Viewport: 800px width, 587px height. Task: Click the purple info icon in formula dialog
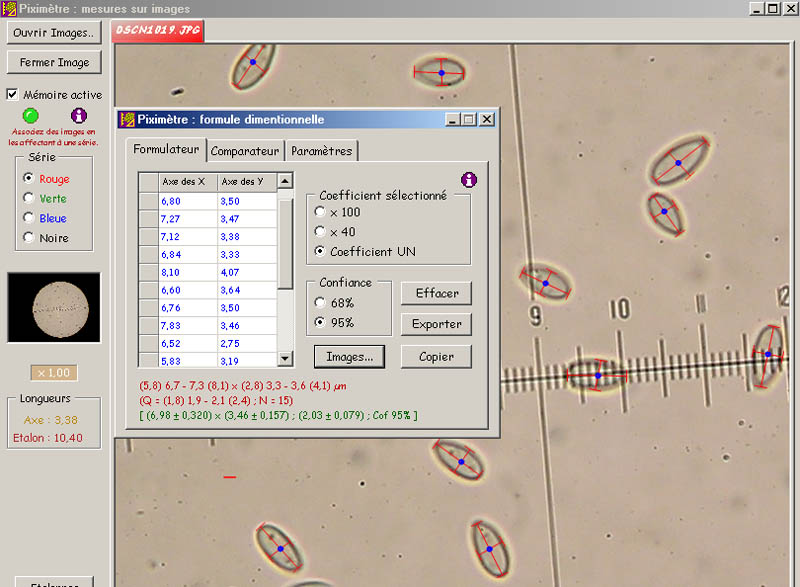coord(469,180)
